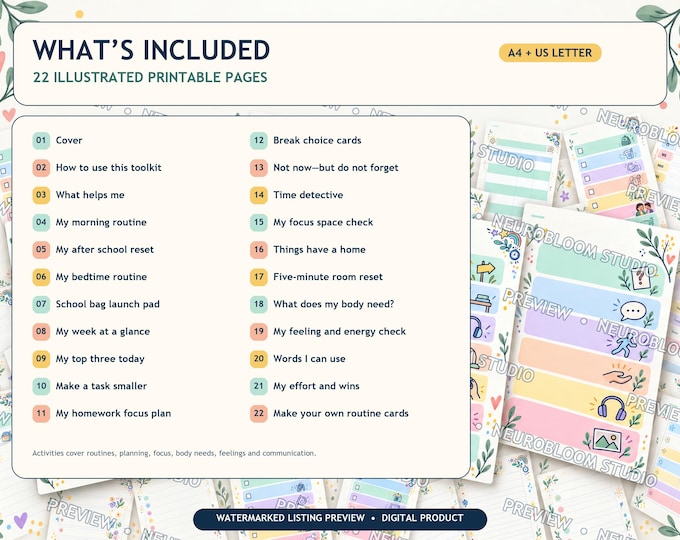Click the Cover list entry
The height and width of the screenshot is (540, 680).
pos(69,141)
